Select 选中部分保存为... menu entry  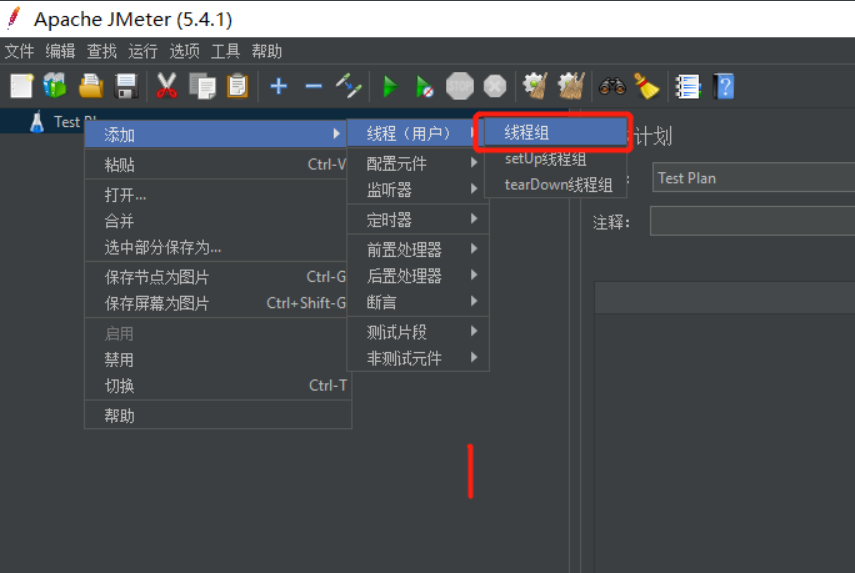click(216, 247)
